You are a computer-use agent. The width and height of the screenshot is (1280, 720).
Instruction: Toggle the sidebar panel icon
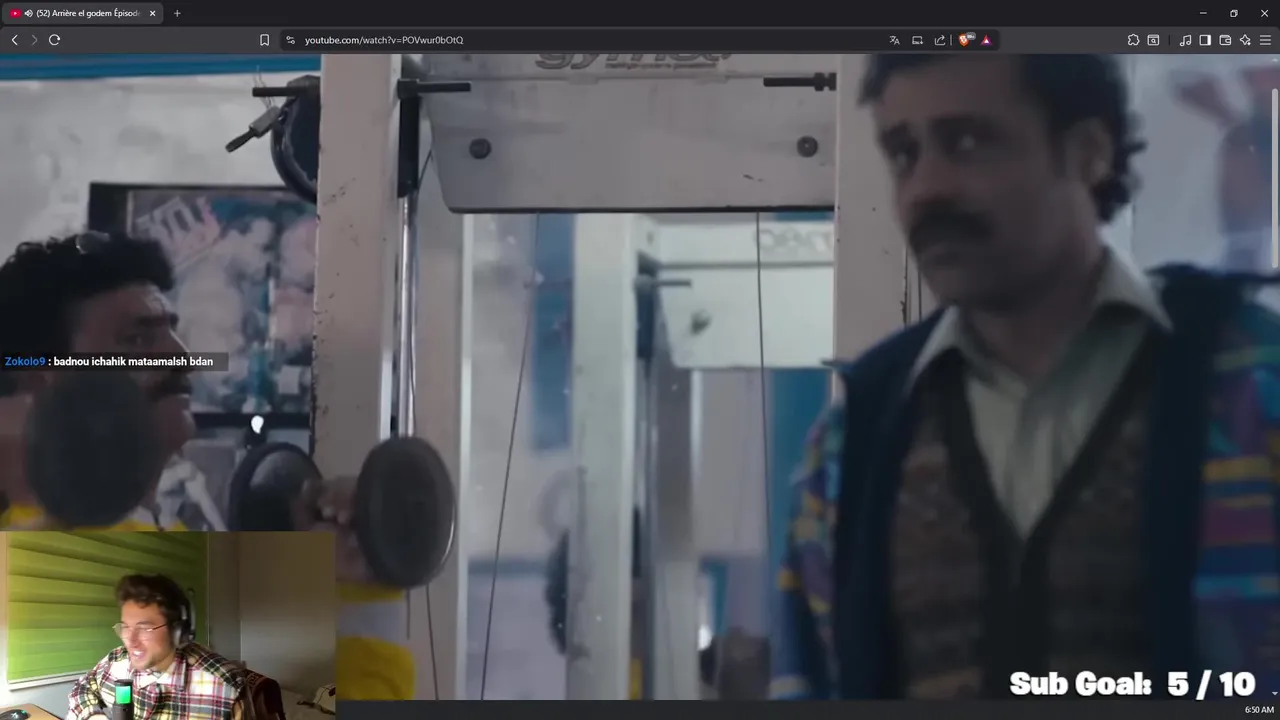pyautogui.click(x=1205, y=40)
